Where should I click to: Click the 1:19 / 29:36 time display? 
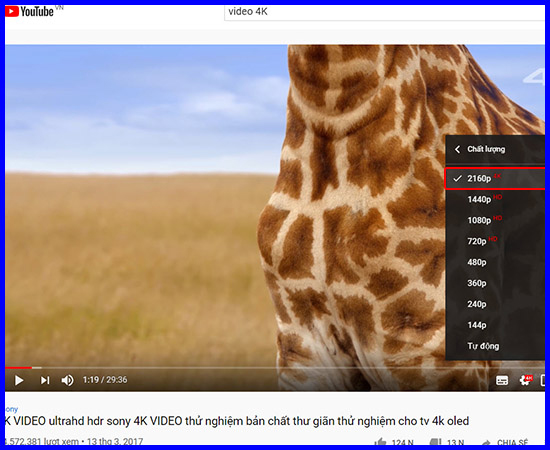(105, 380)
